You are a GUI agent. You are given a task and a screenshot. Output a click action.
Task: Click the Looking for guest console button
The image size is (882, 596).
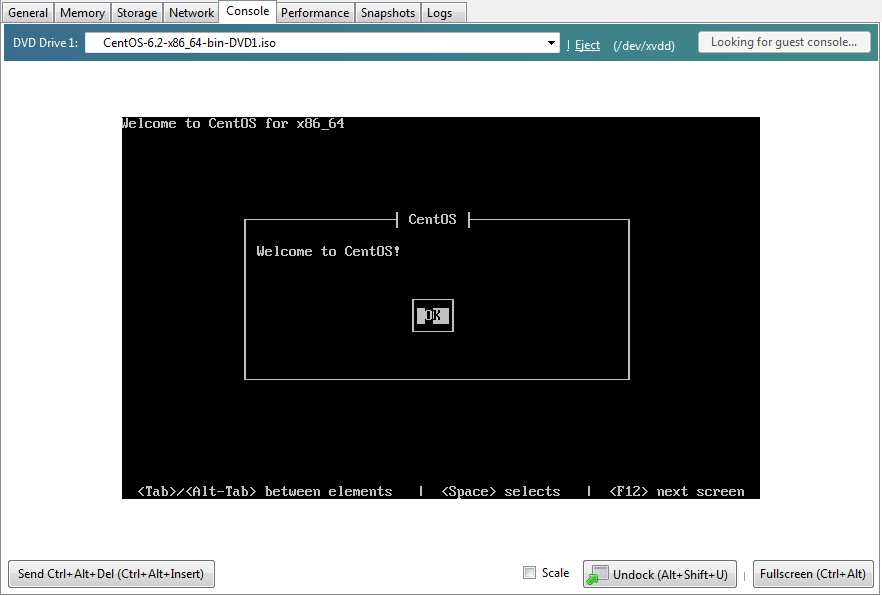click(784, 42)
